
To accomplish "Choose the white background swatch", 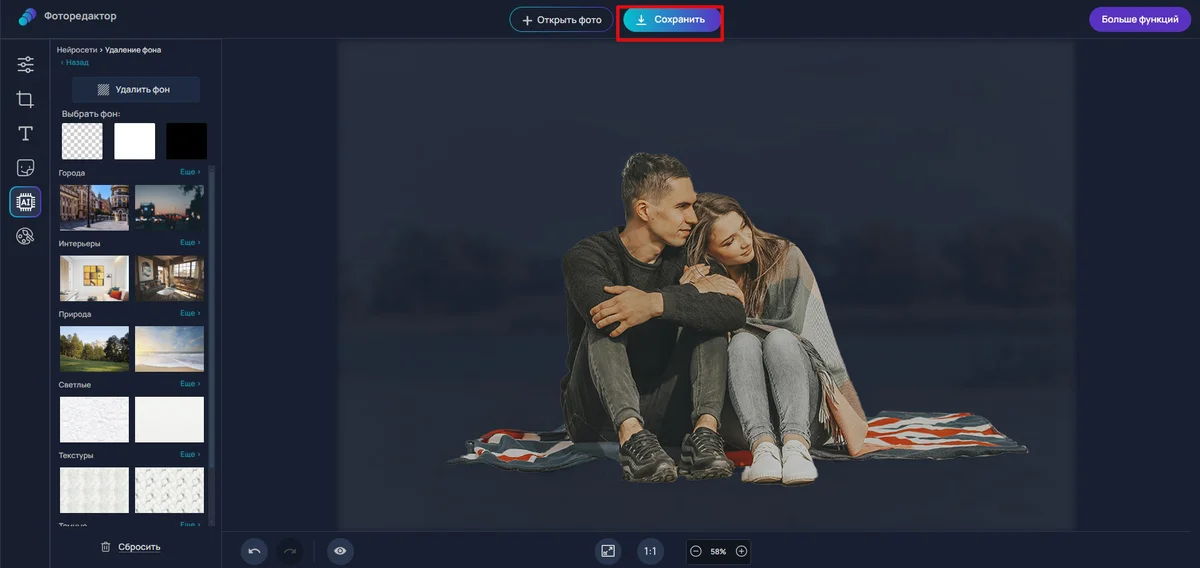I will click(x=135, y=141).
